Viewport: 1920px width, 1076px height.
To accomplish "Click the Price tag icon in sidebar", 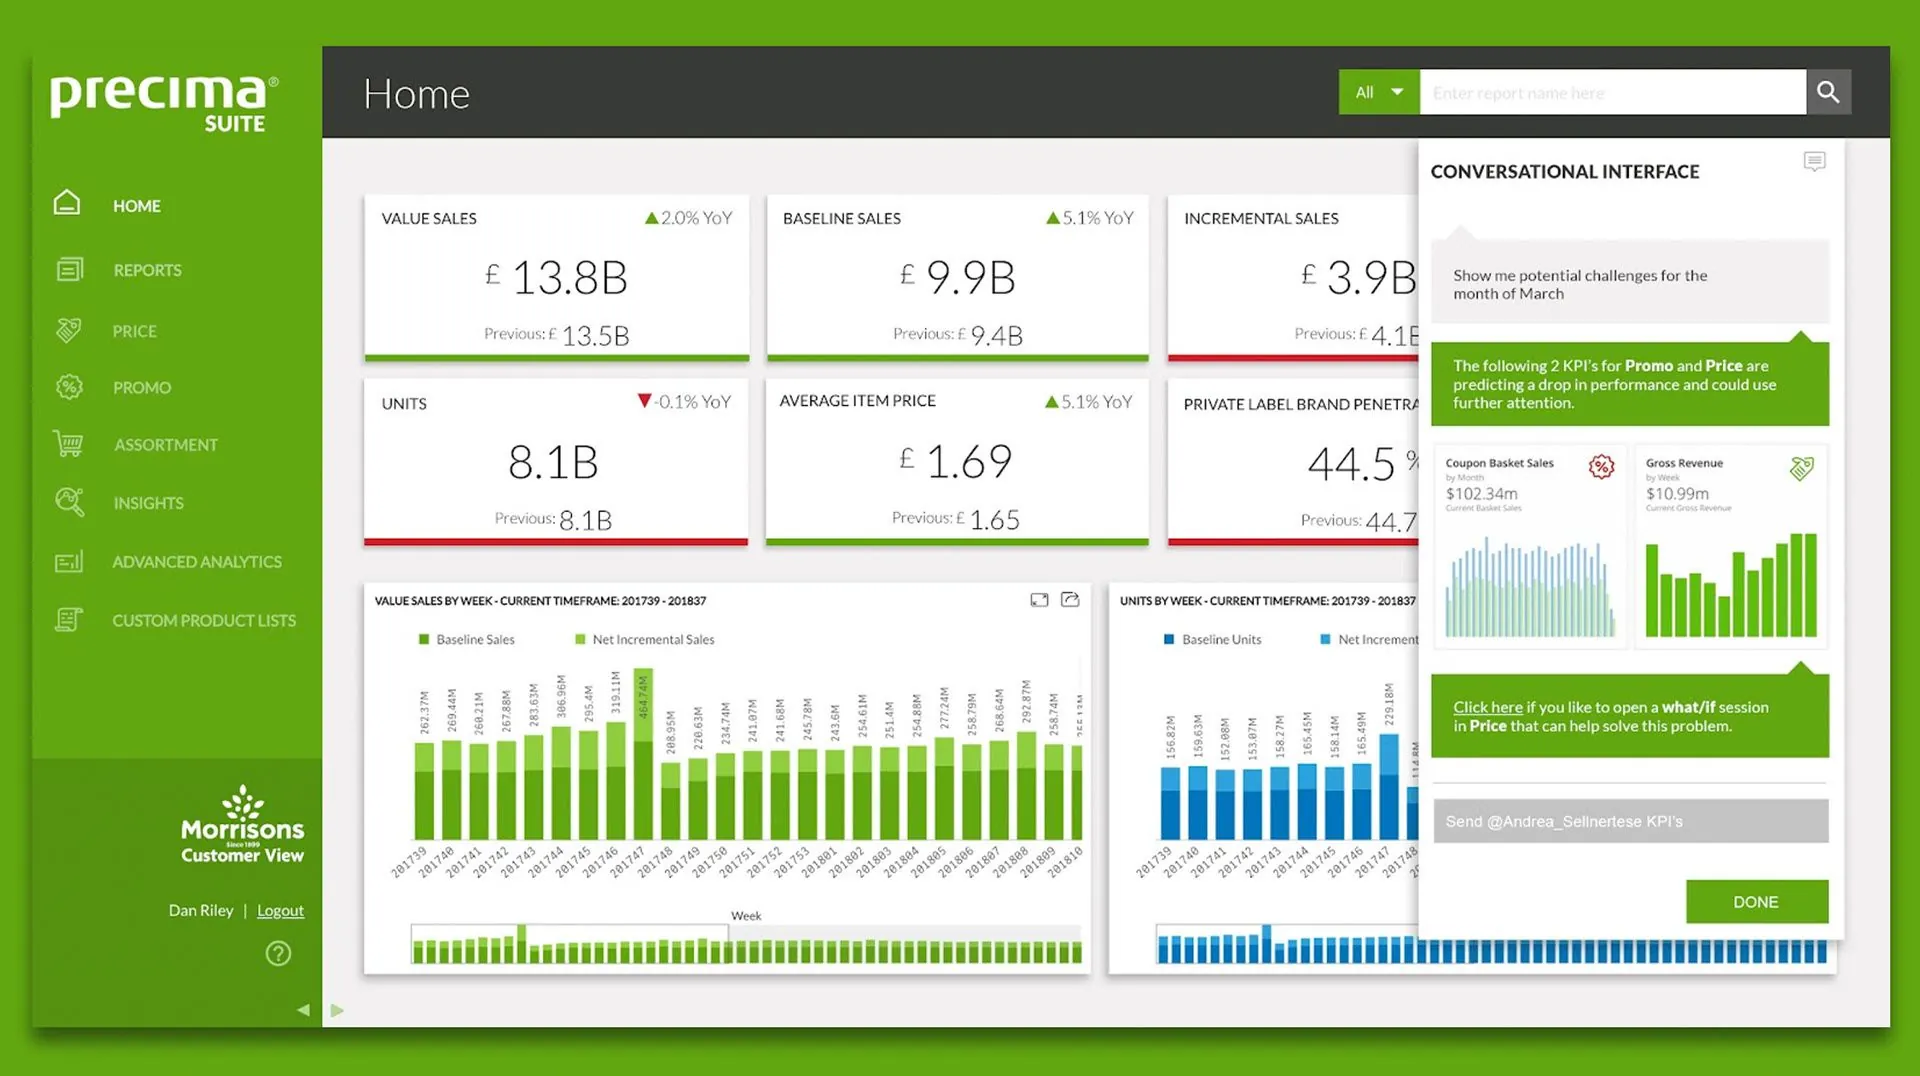I will [x=69, y=330].
